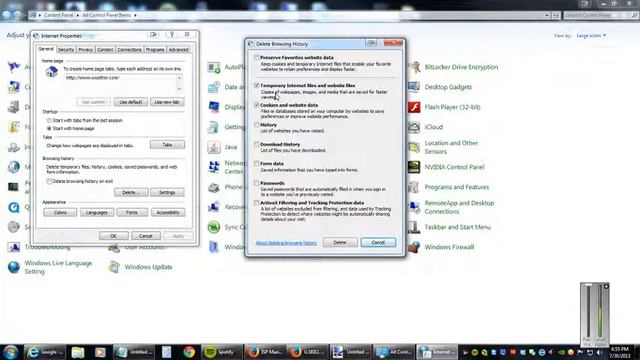Screen dimensions: 640x360
Task: Open iCloud control panel icon
Action: (x=414, y=127)
